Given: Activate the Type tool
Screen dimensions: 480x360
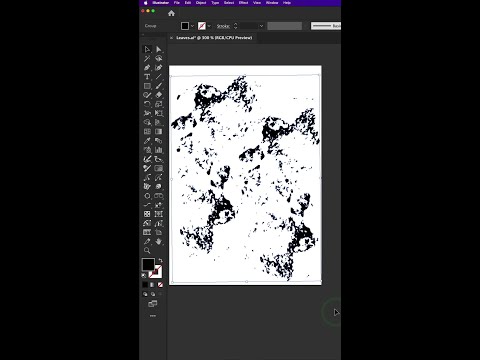Looking at the screenshot, I should 147,77.
